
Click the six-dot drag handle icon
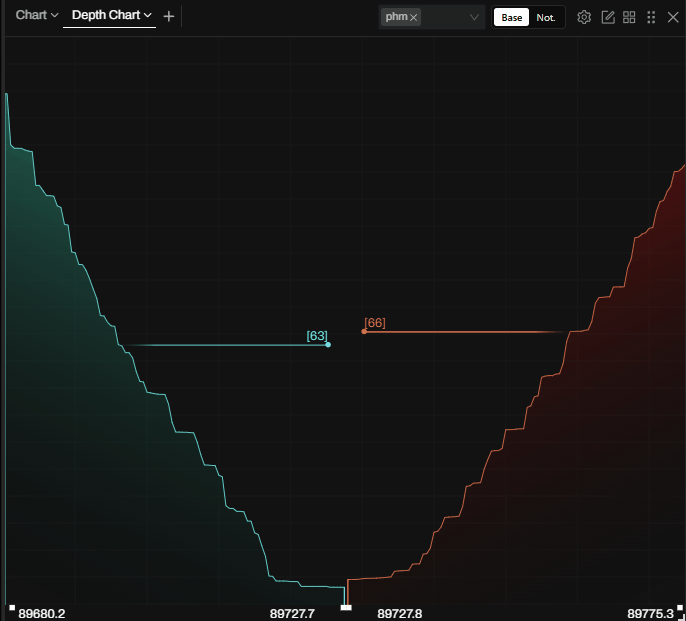click(651, 17)
